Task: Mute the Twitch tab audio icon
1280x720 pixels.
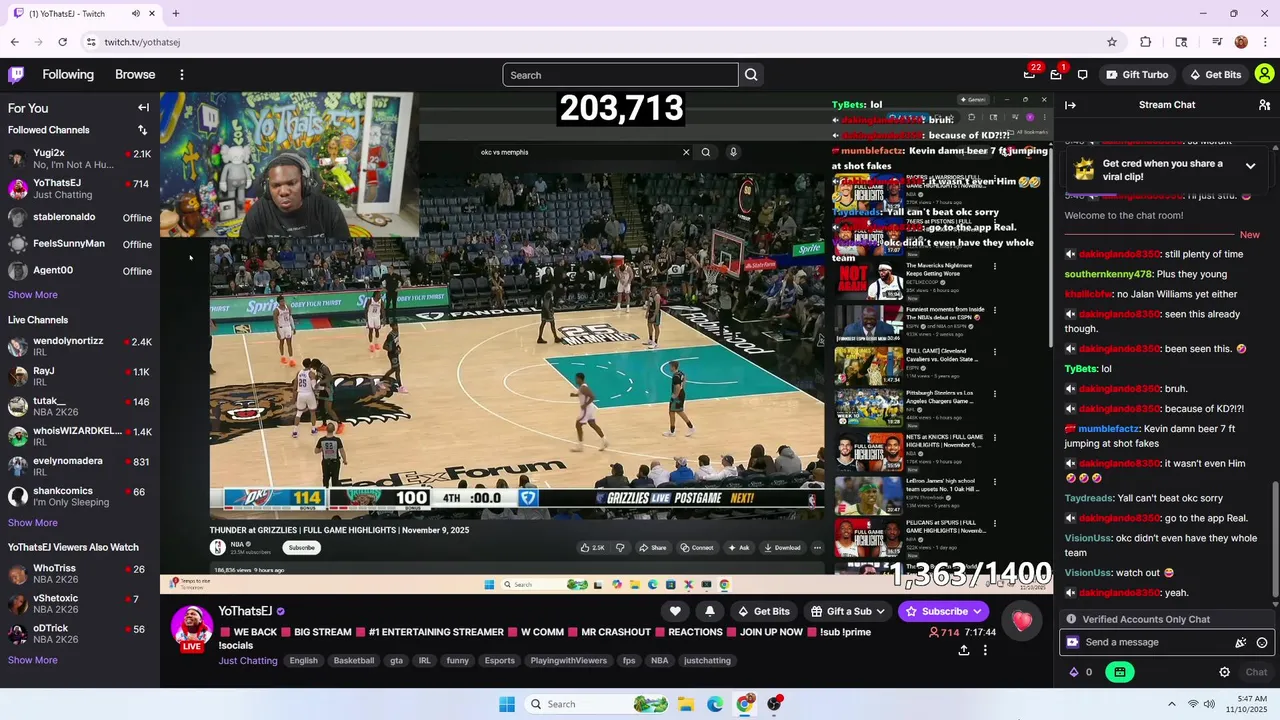Action: pos(136,14)
